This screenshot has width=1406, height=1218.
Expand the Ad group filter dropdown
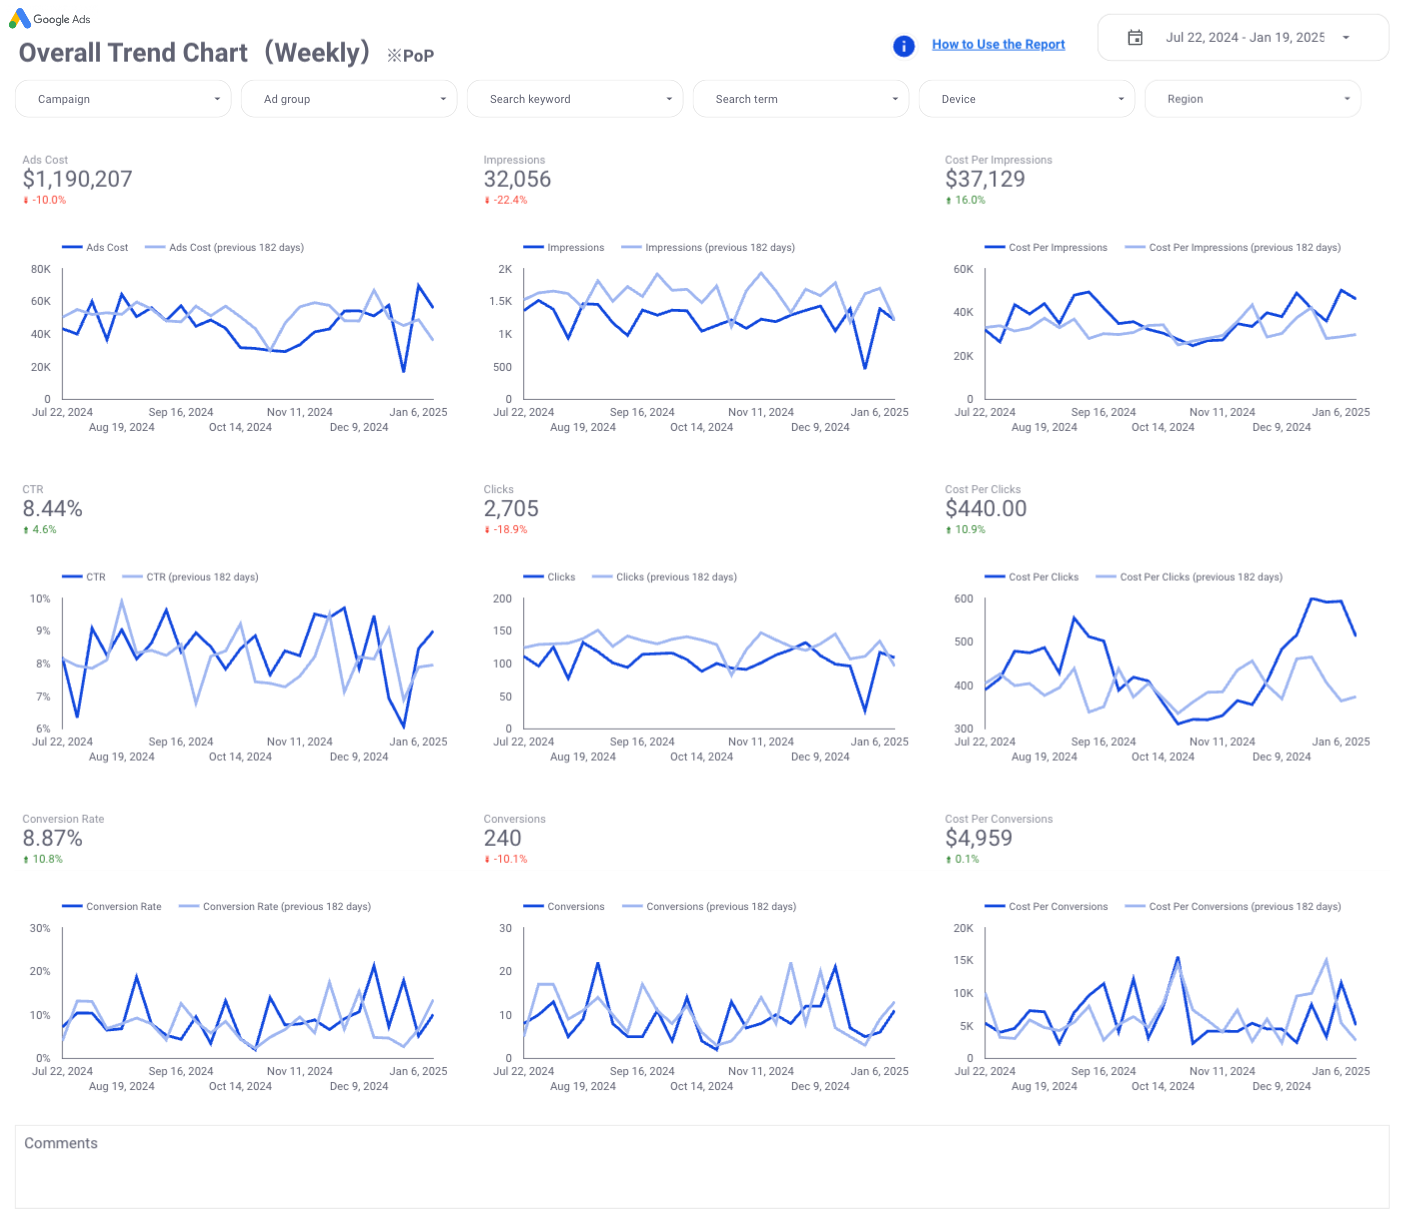click(x=349, y=99)
